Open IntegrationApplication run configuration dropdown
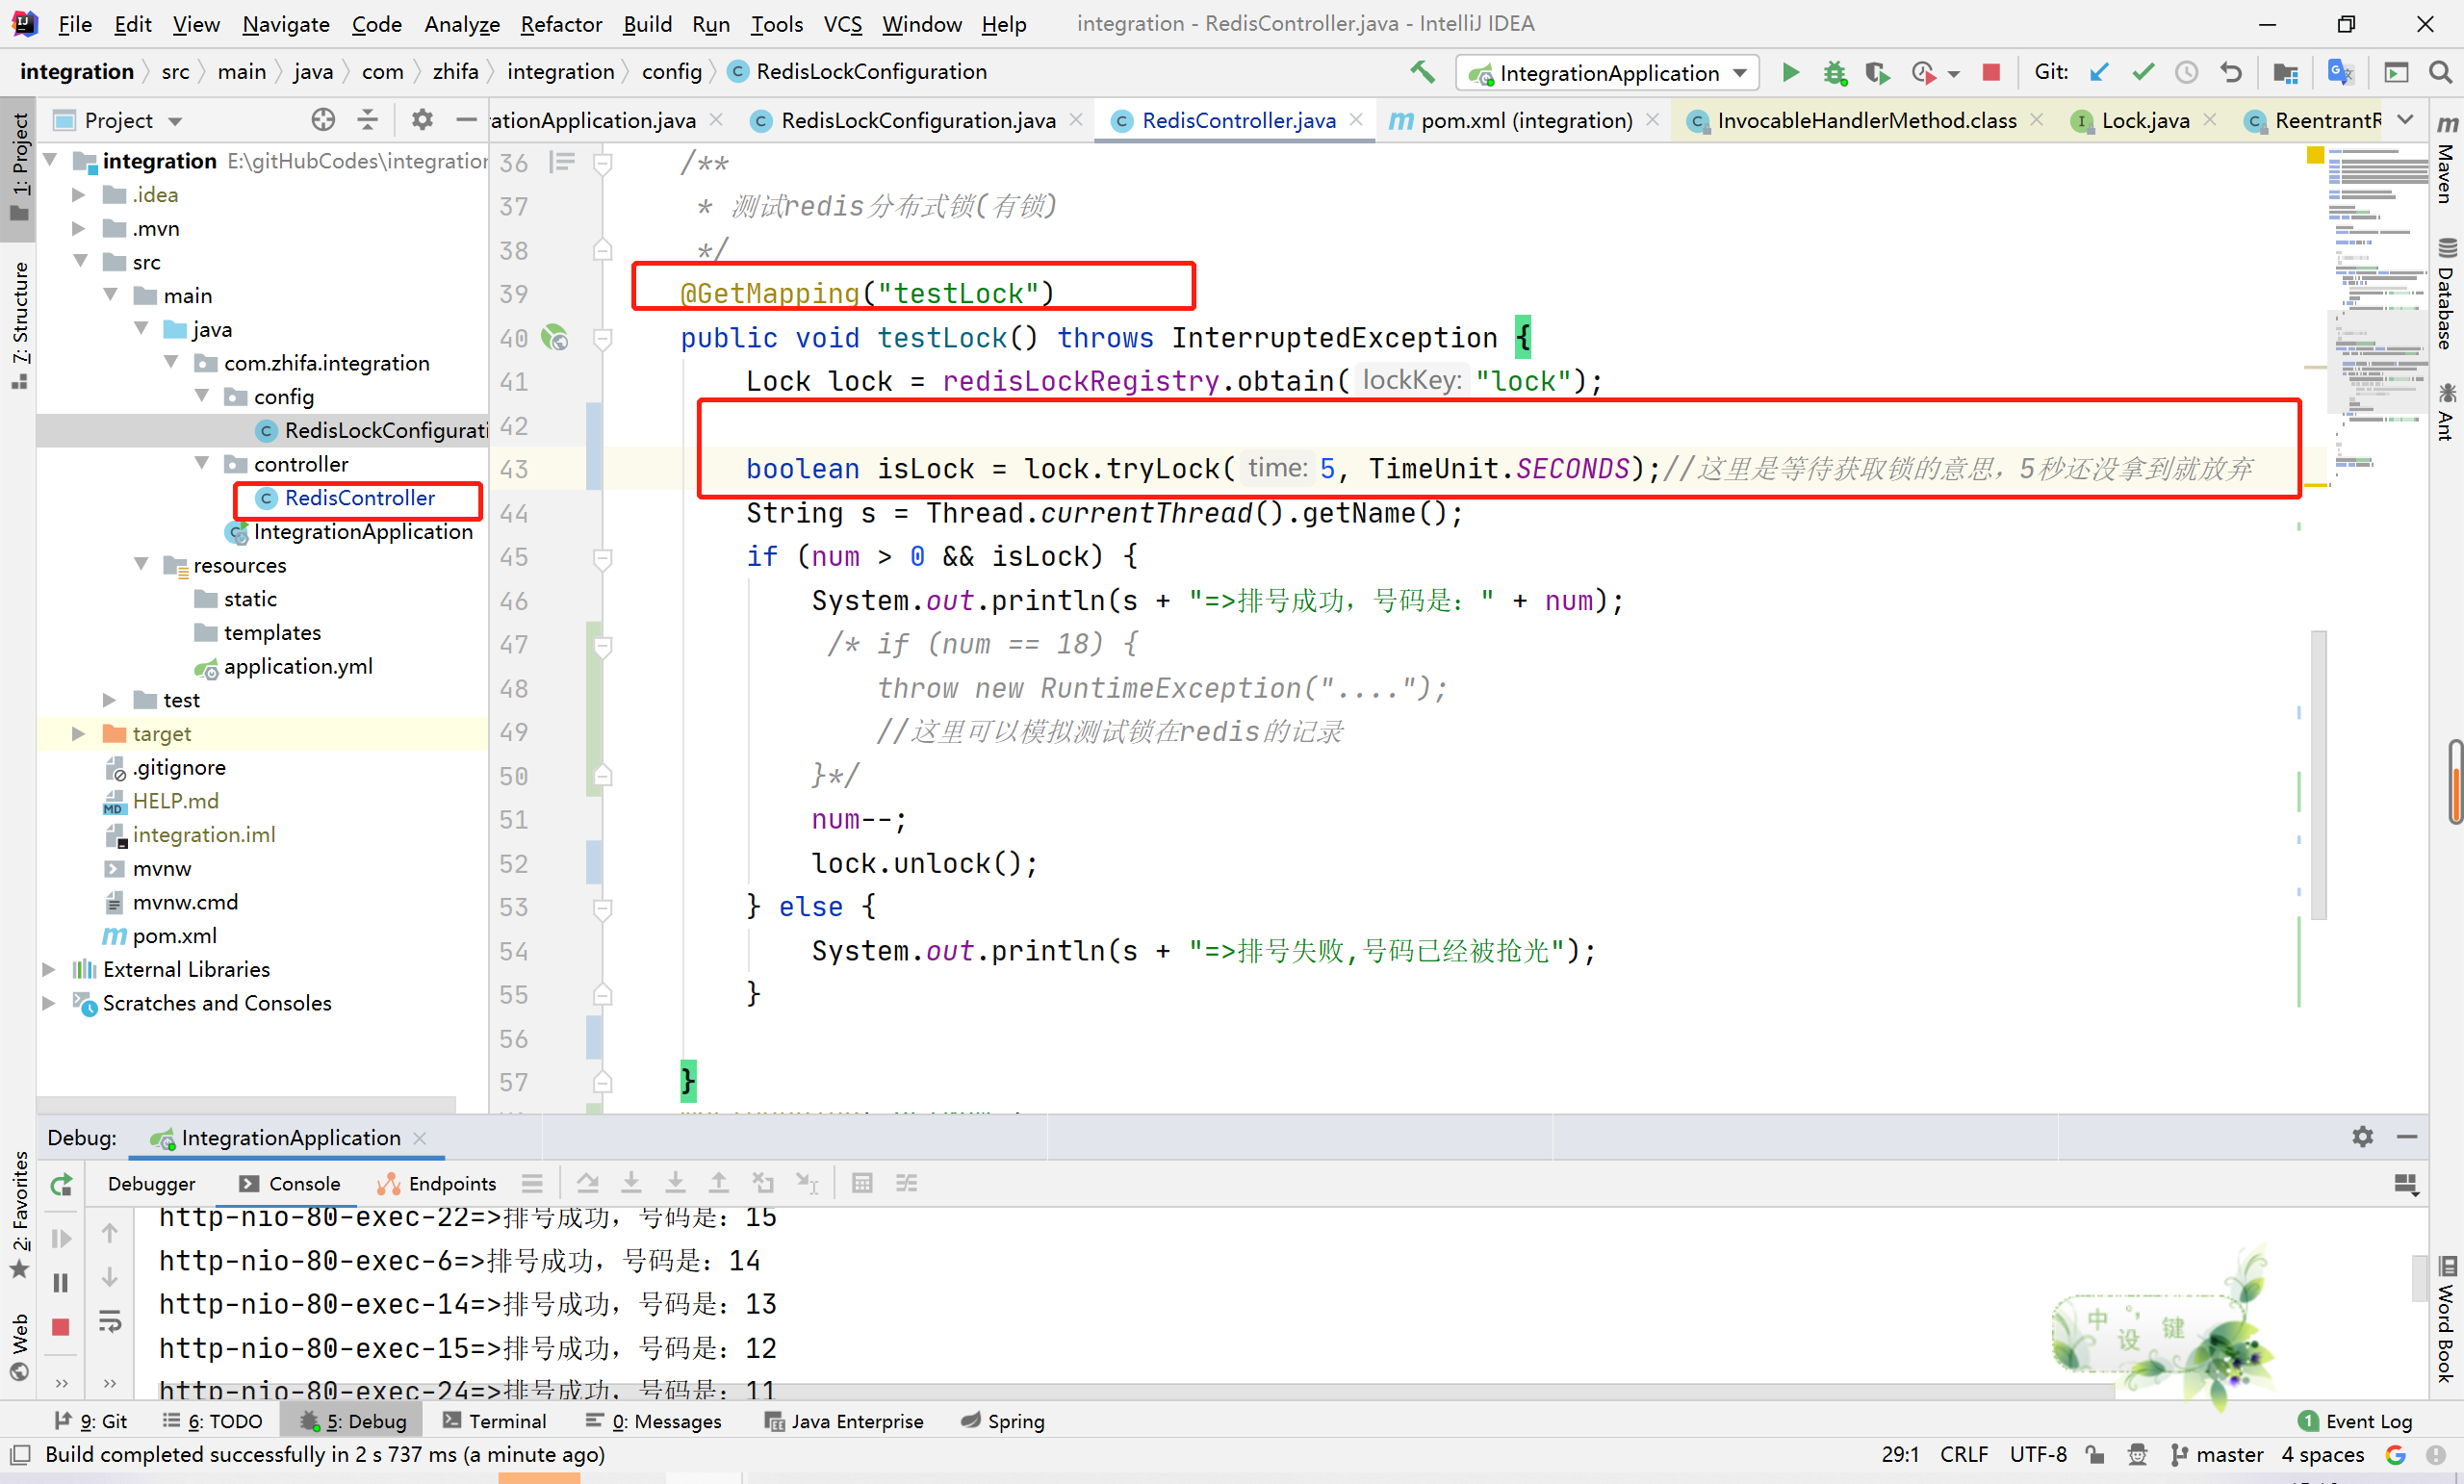Screen dimensions: 2464x1484 point(1608,73)
